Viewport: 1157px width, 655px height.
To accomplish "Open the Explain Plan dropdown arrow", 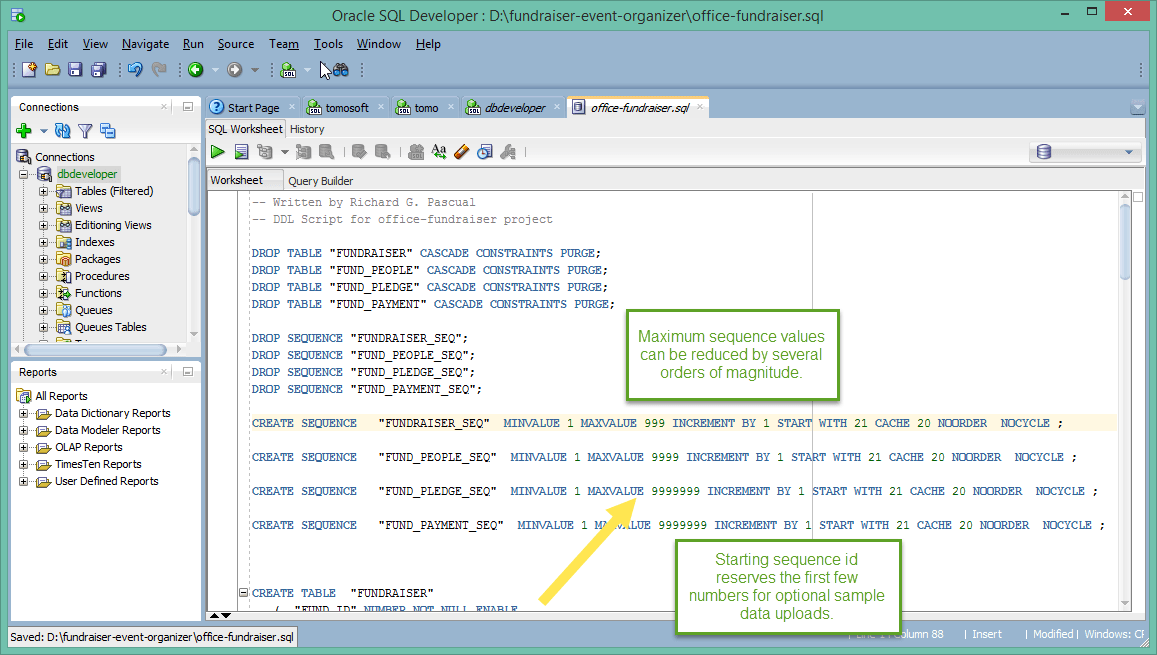I will [x=284, y=153].
